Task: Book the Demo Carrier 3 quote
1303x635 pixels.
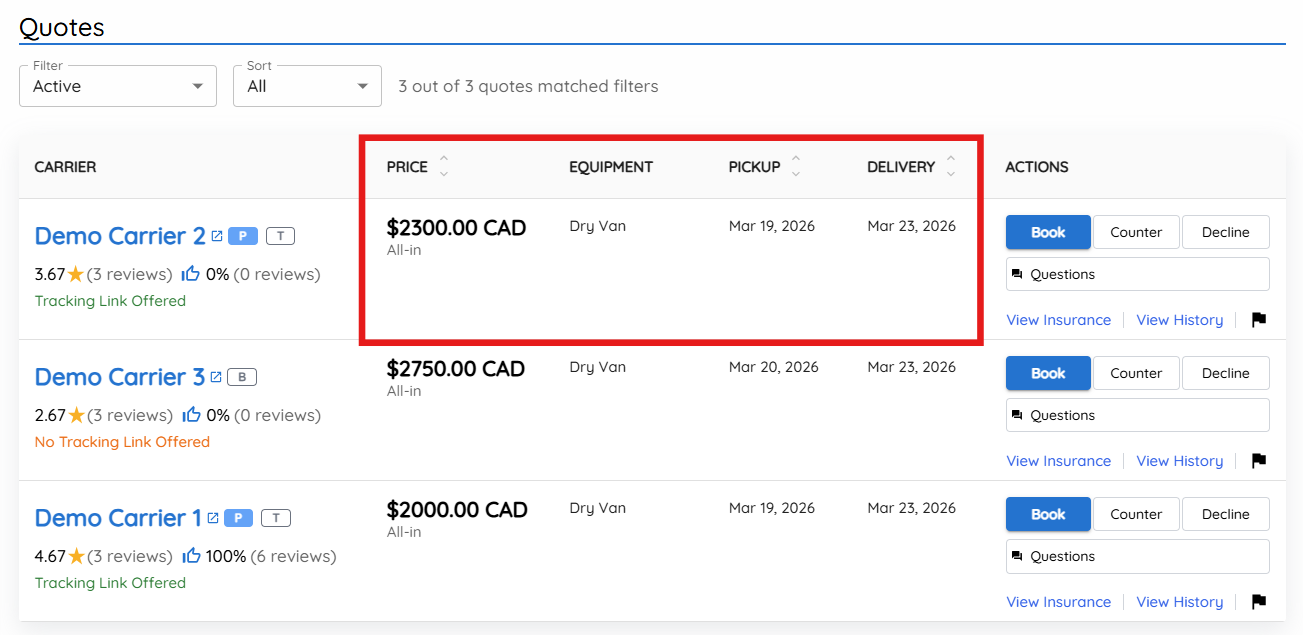Action: [x=1048, y=373]
